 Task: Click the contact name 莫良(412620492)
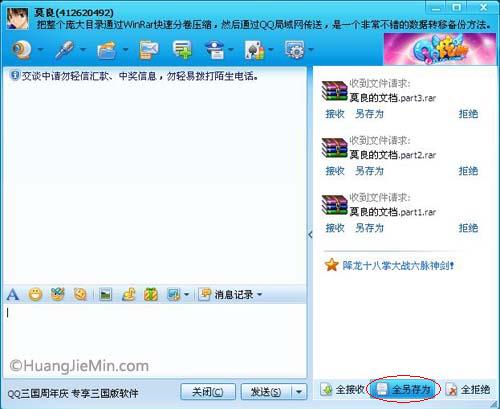coord(74,13)
